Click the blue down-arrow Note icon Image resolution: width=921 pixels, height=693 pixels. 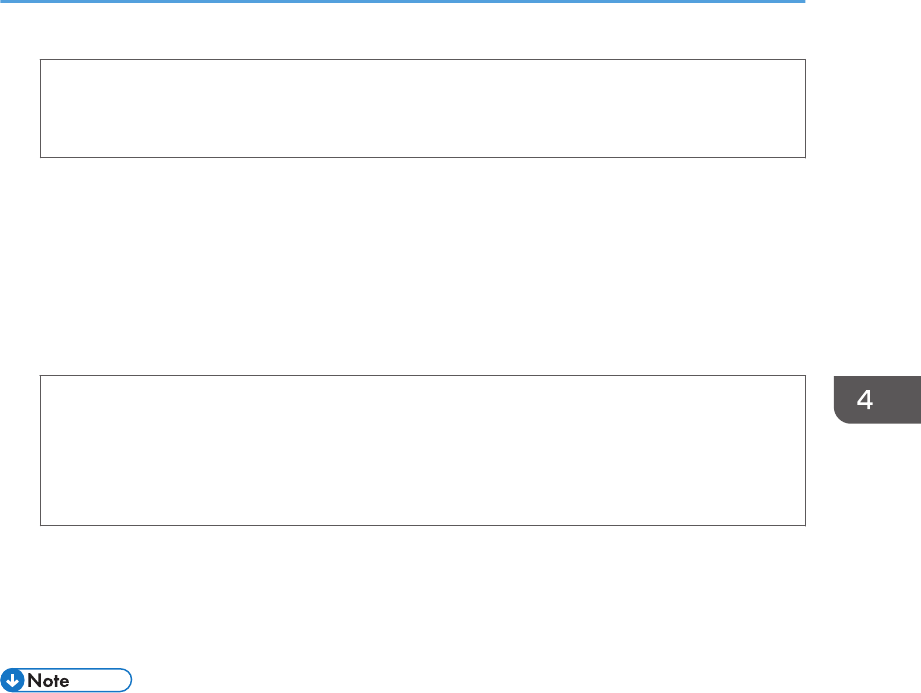pos(12,680)
